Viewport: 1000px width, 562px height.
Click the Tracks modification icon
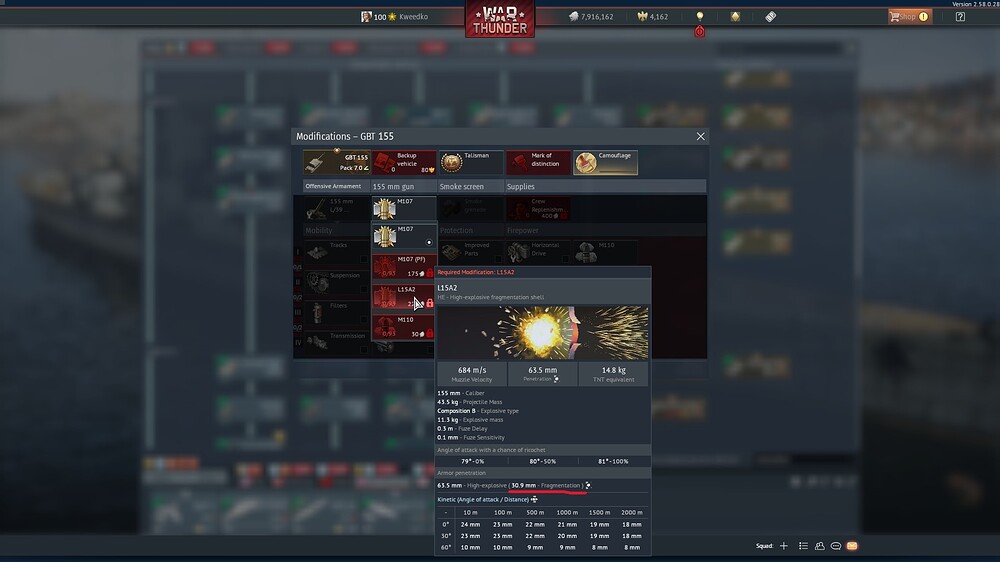point(317,253)
